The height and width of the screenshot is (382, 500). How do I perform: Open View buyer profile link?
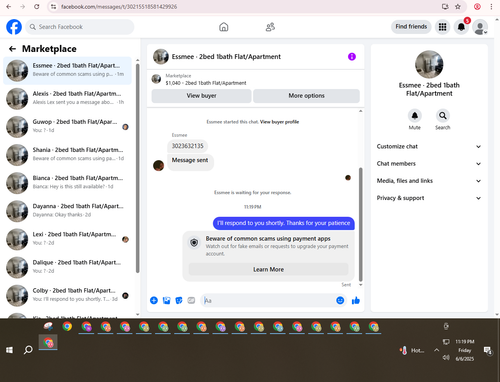click(x=279, y=122)
